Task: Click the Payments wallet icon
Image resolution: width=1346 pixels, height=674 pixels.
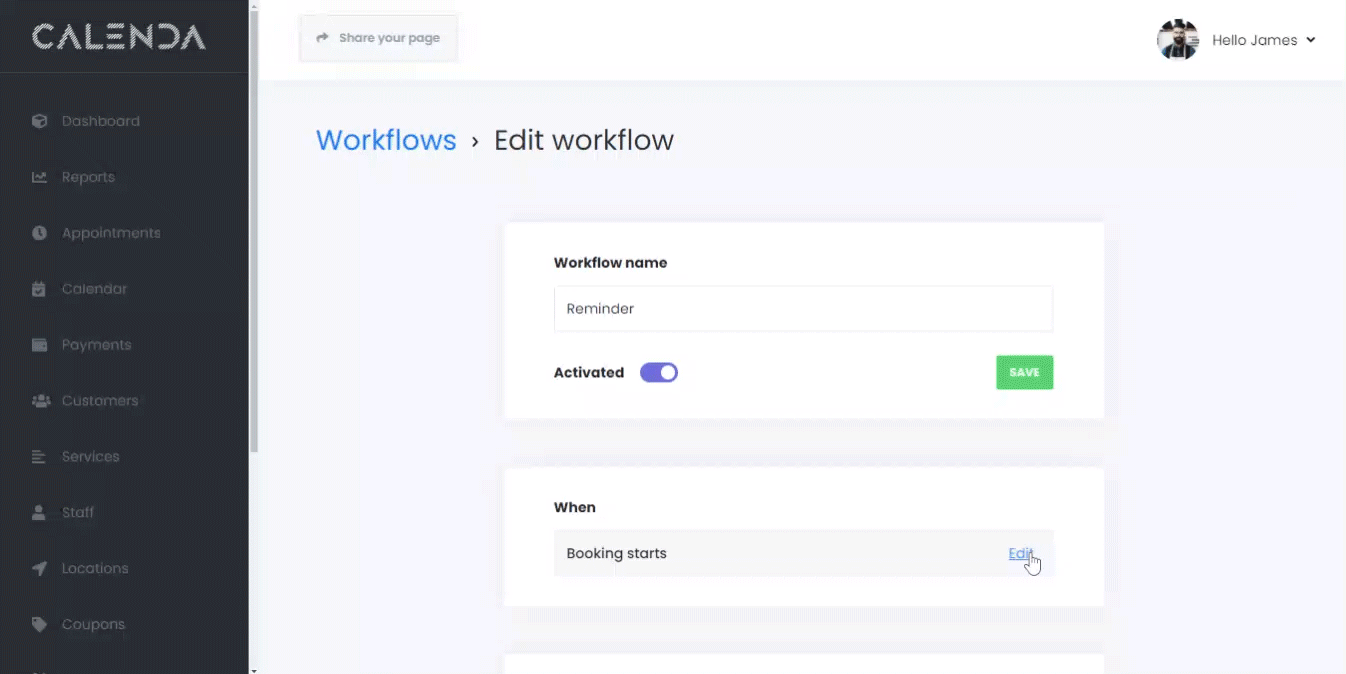Action: click(x=40, y=345)
